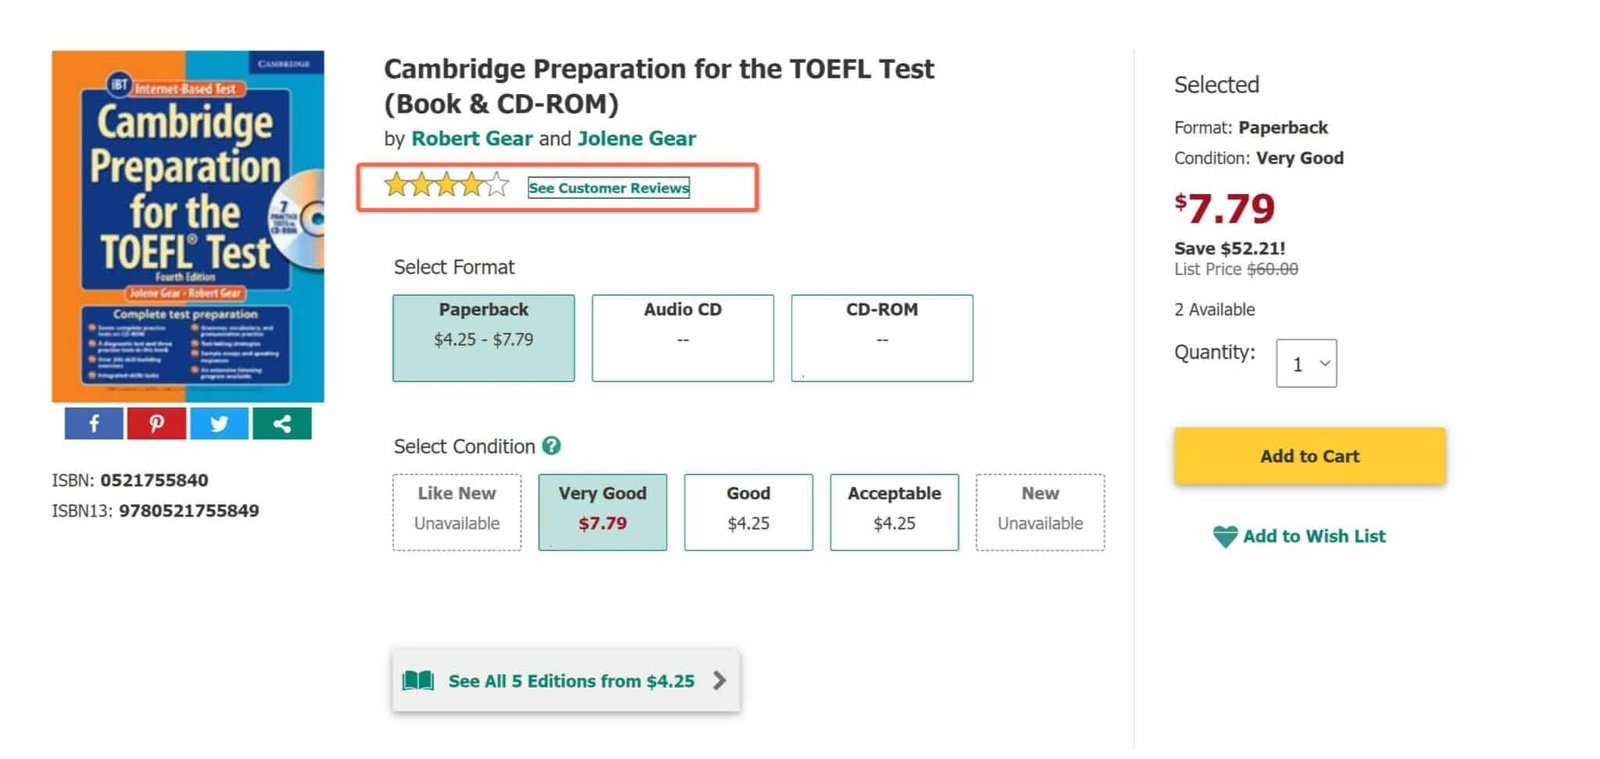Viewport: 1600px width, 759px height.
Task: Pick the Very Good condition option
Action: [x=602, y=512]
